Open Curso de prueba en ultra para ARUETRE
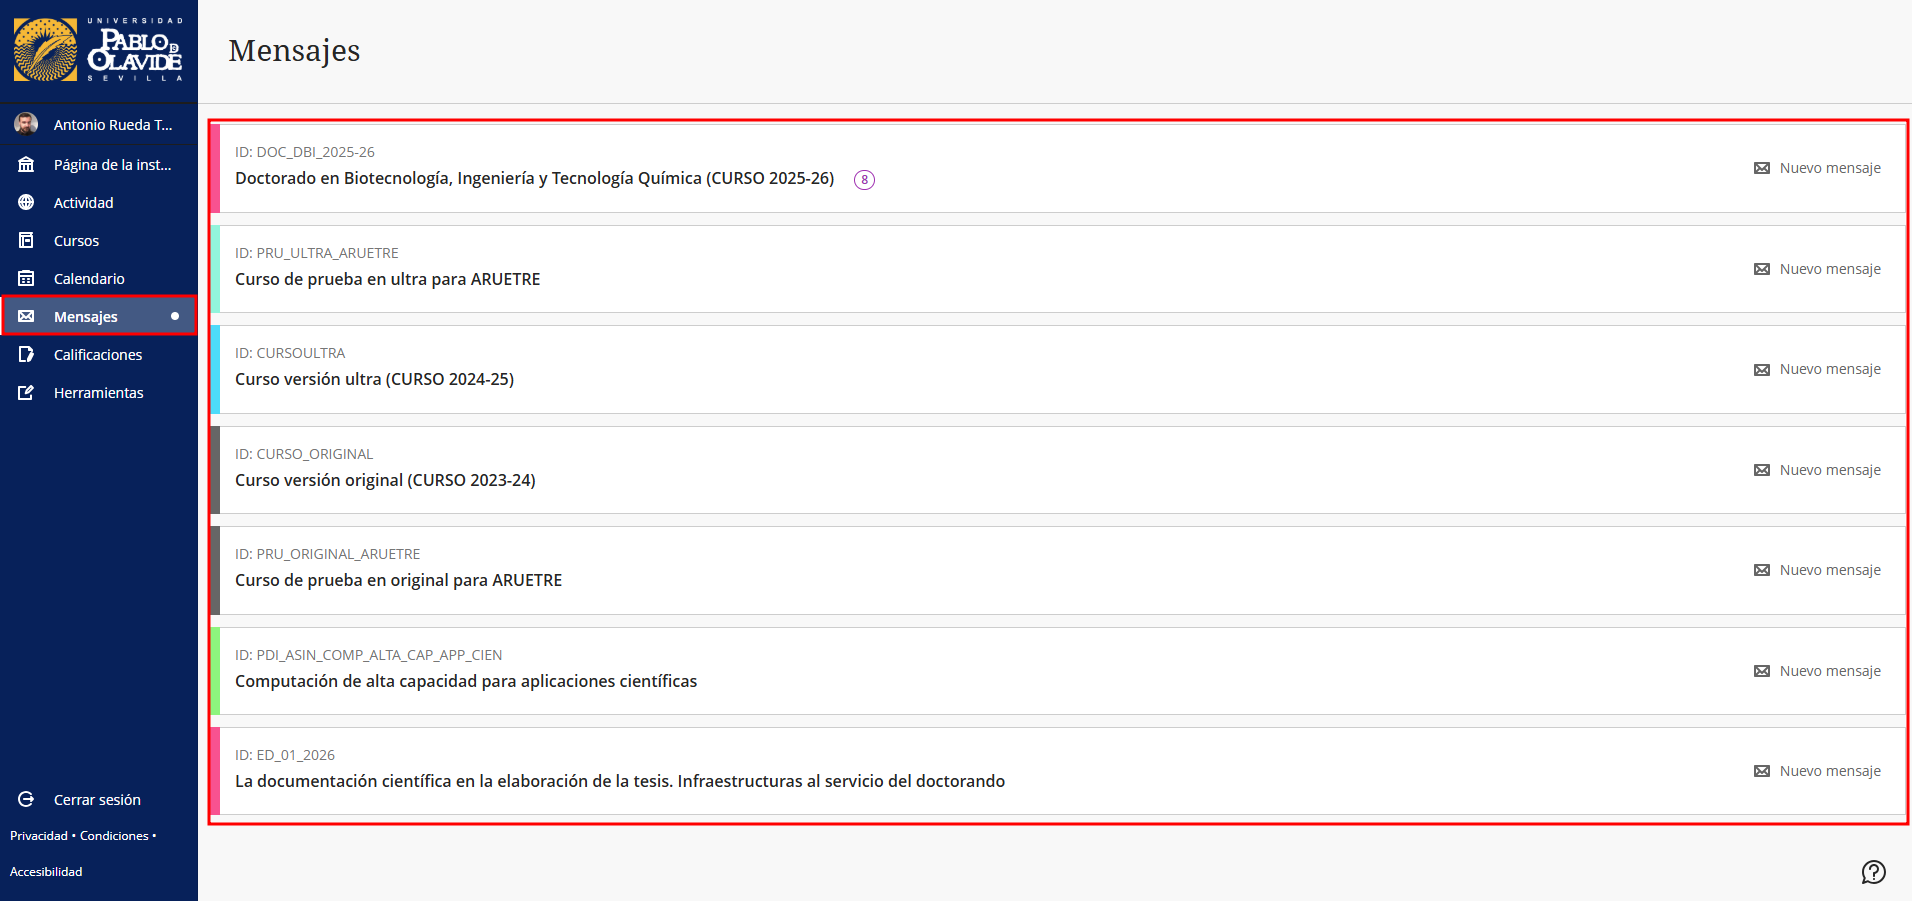Image resolution: width=1912 pixels, height=901 pixels. [387, 279]
